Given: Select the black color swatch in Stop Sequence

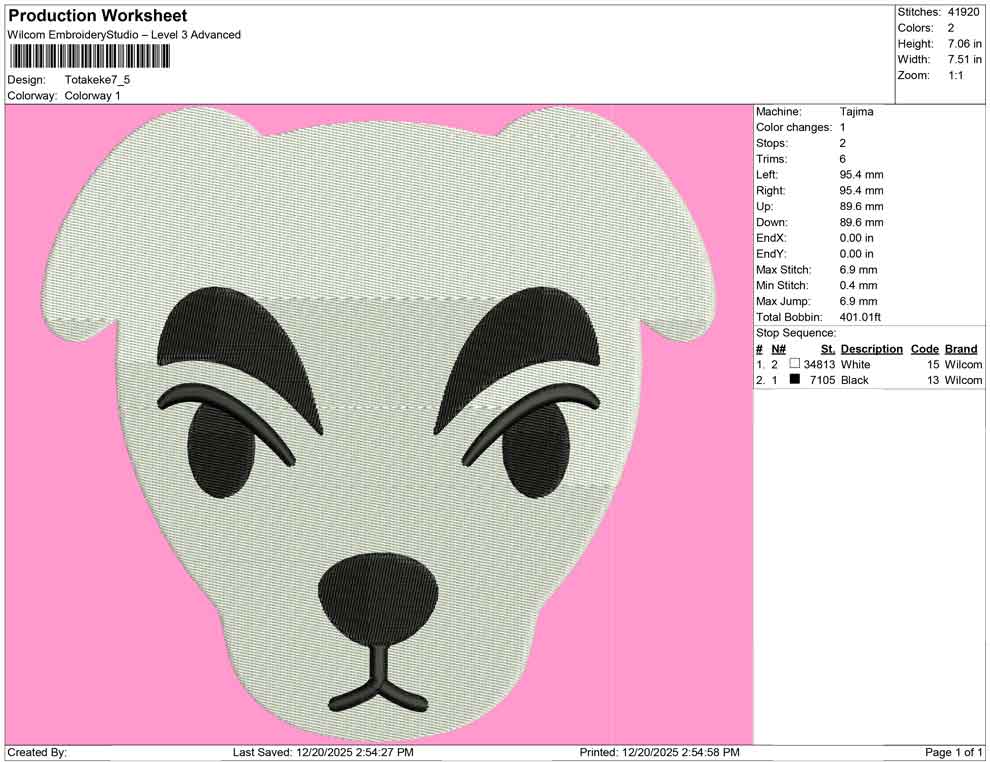Looking at the screenshot, I should 795,380.
